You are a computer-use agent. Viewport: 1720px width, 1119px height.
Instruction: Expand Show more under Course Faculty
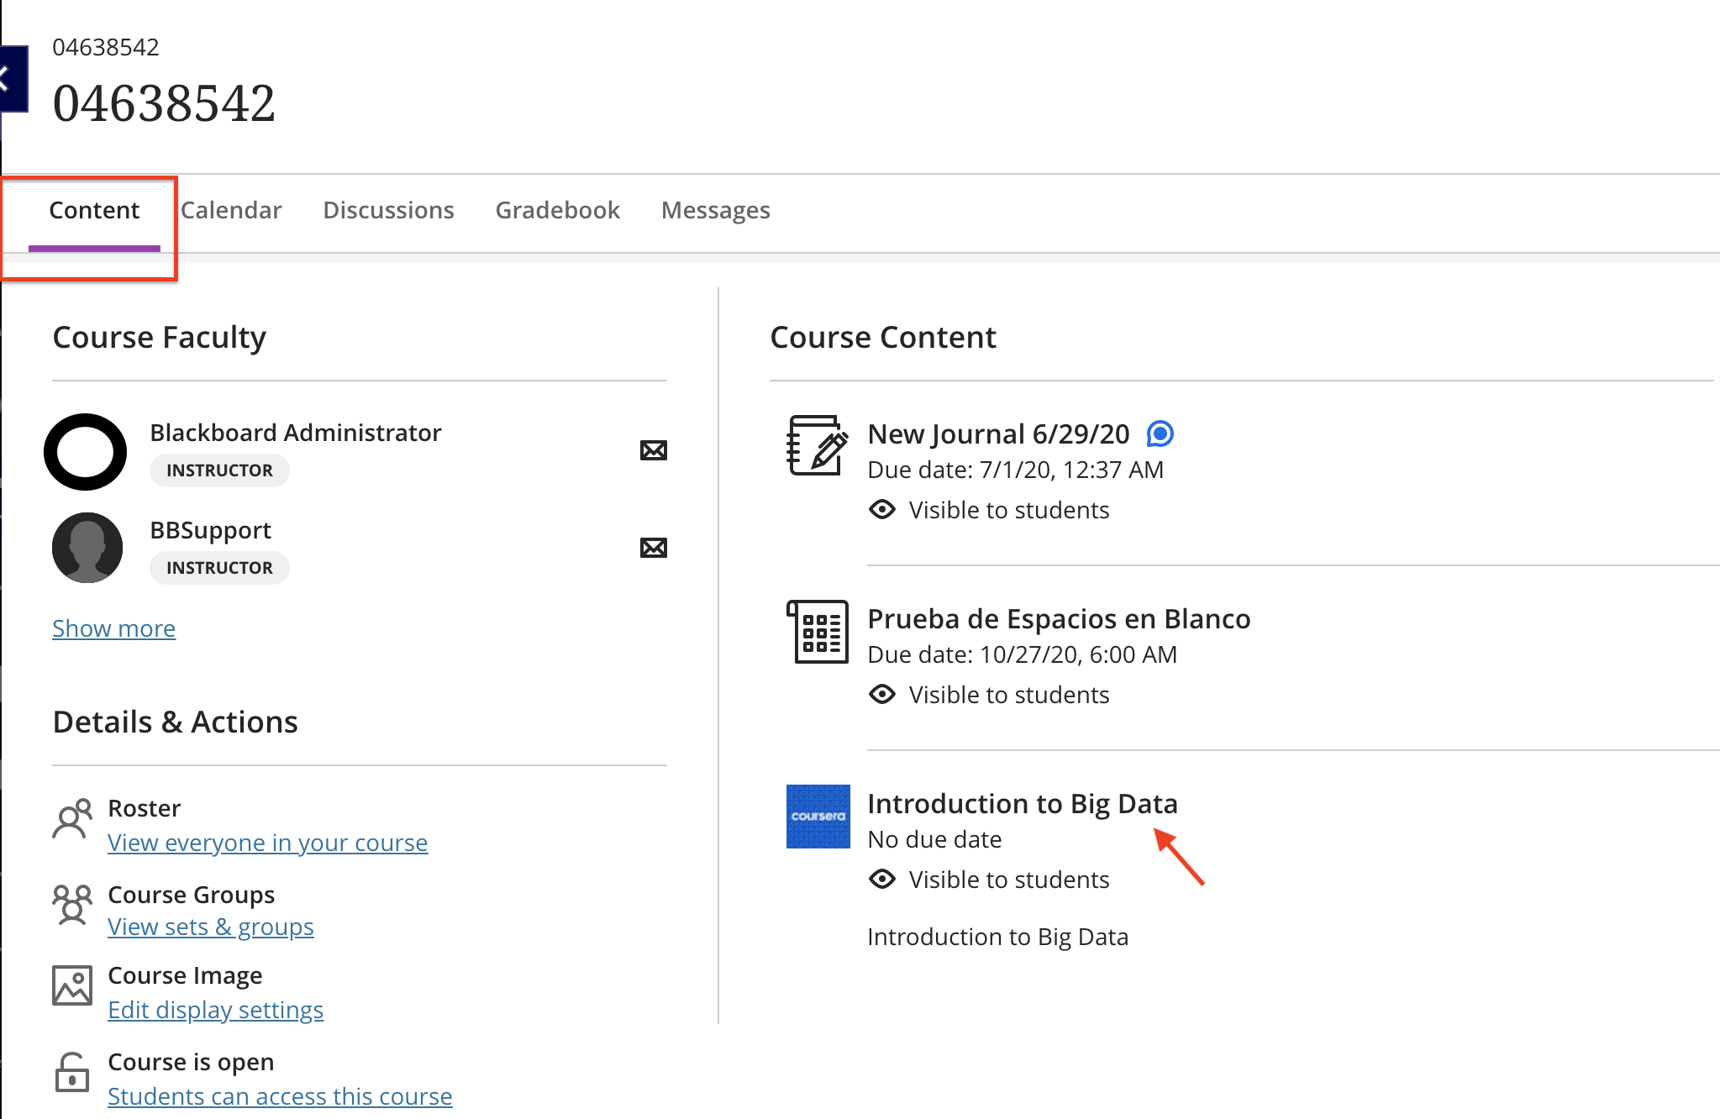point(113,628)
